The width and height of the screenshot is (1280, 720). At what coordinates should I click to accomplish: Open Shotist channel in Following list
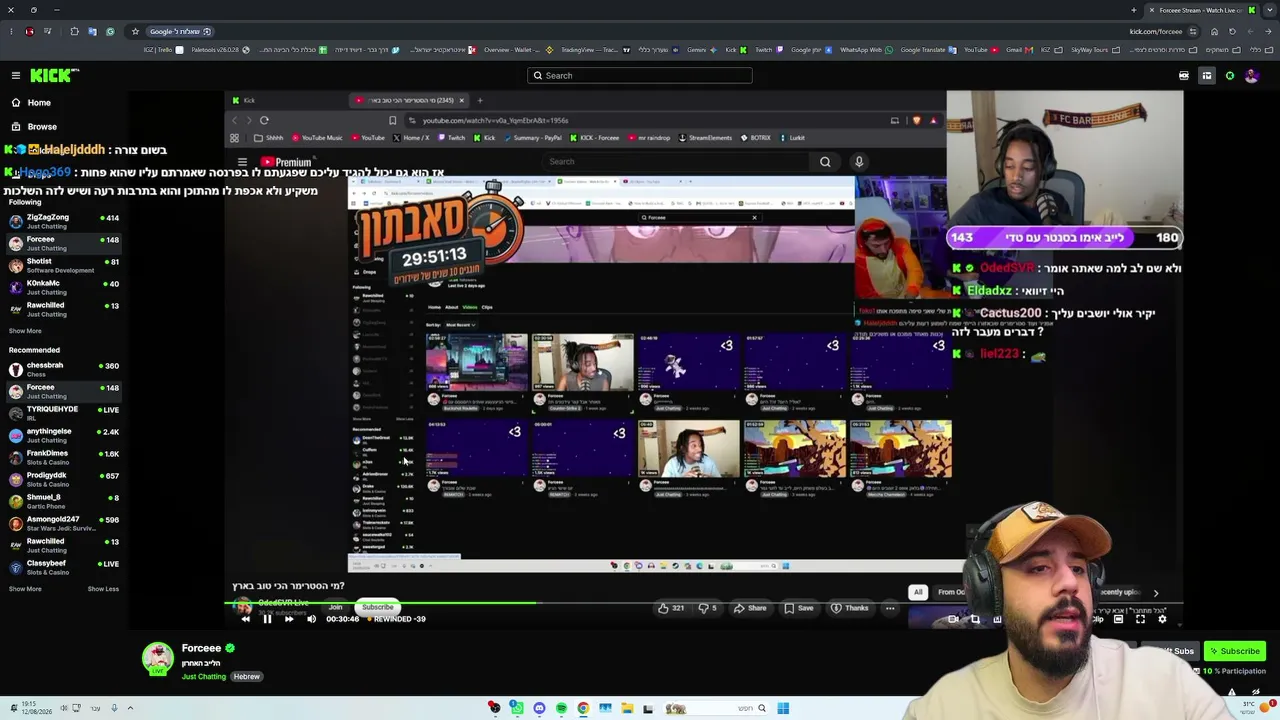64,266
